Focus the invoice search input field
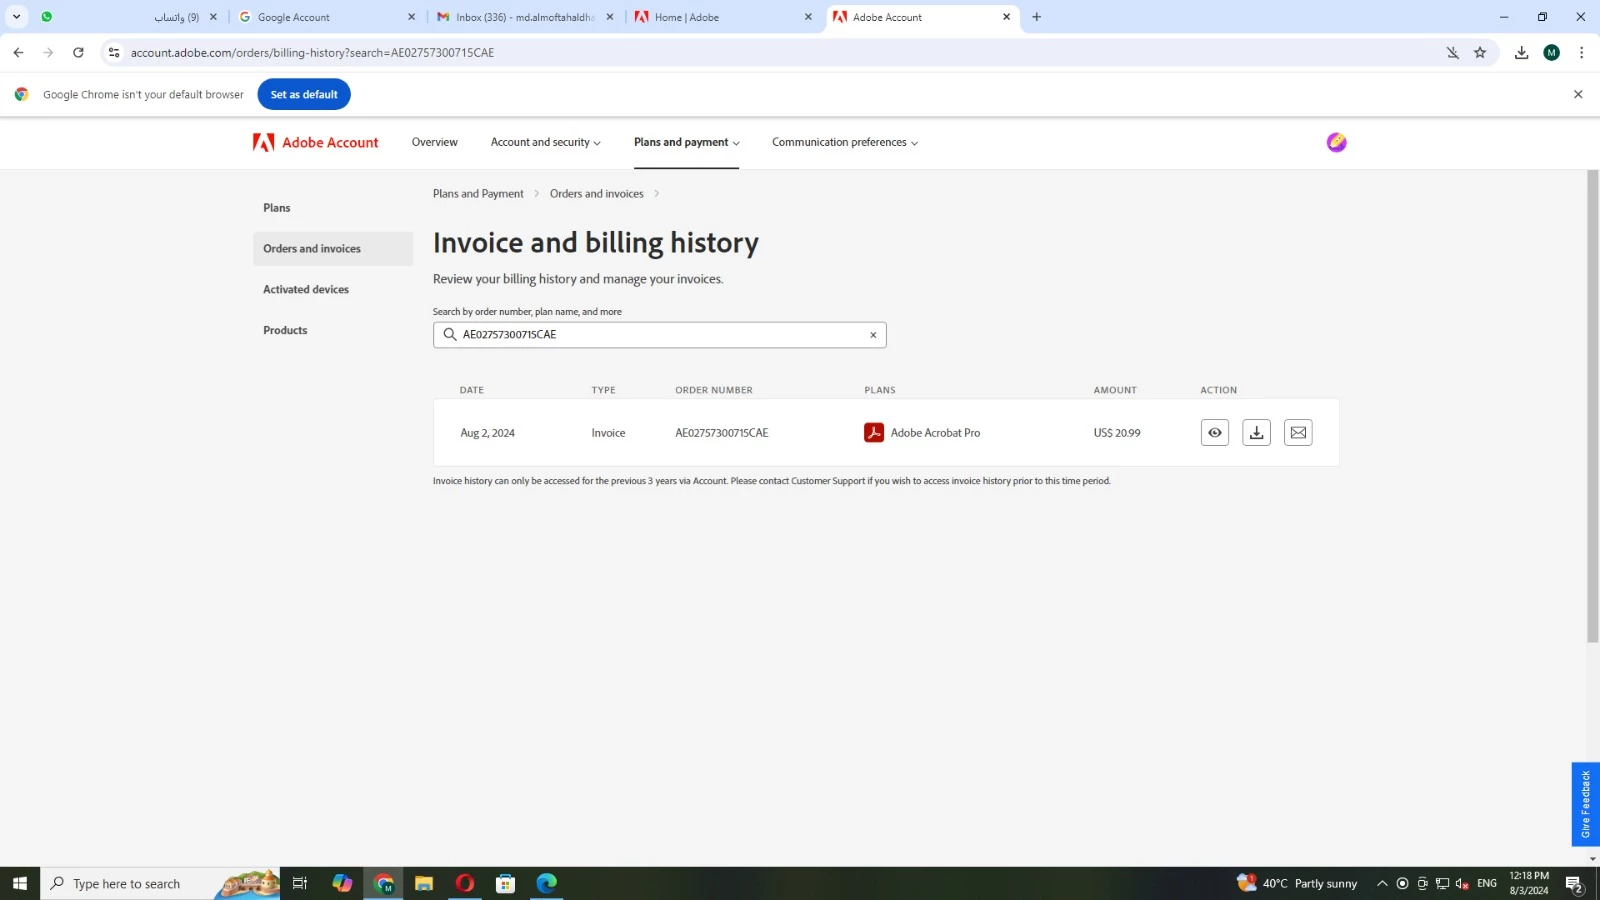Image resolution: width=1600 pixels, height=900 pixels. click(x=660, y=335)
